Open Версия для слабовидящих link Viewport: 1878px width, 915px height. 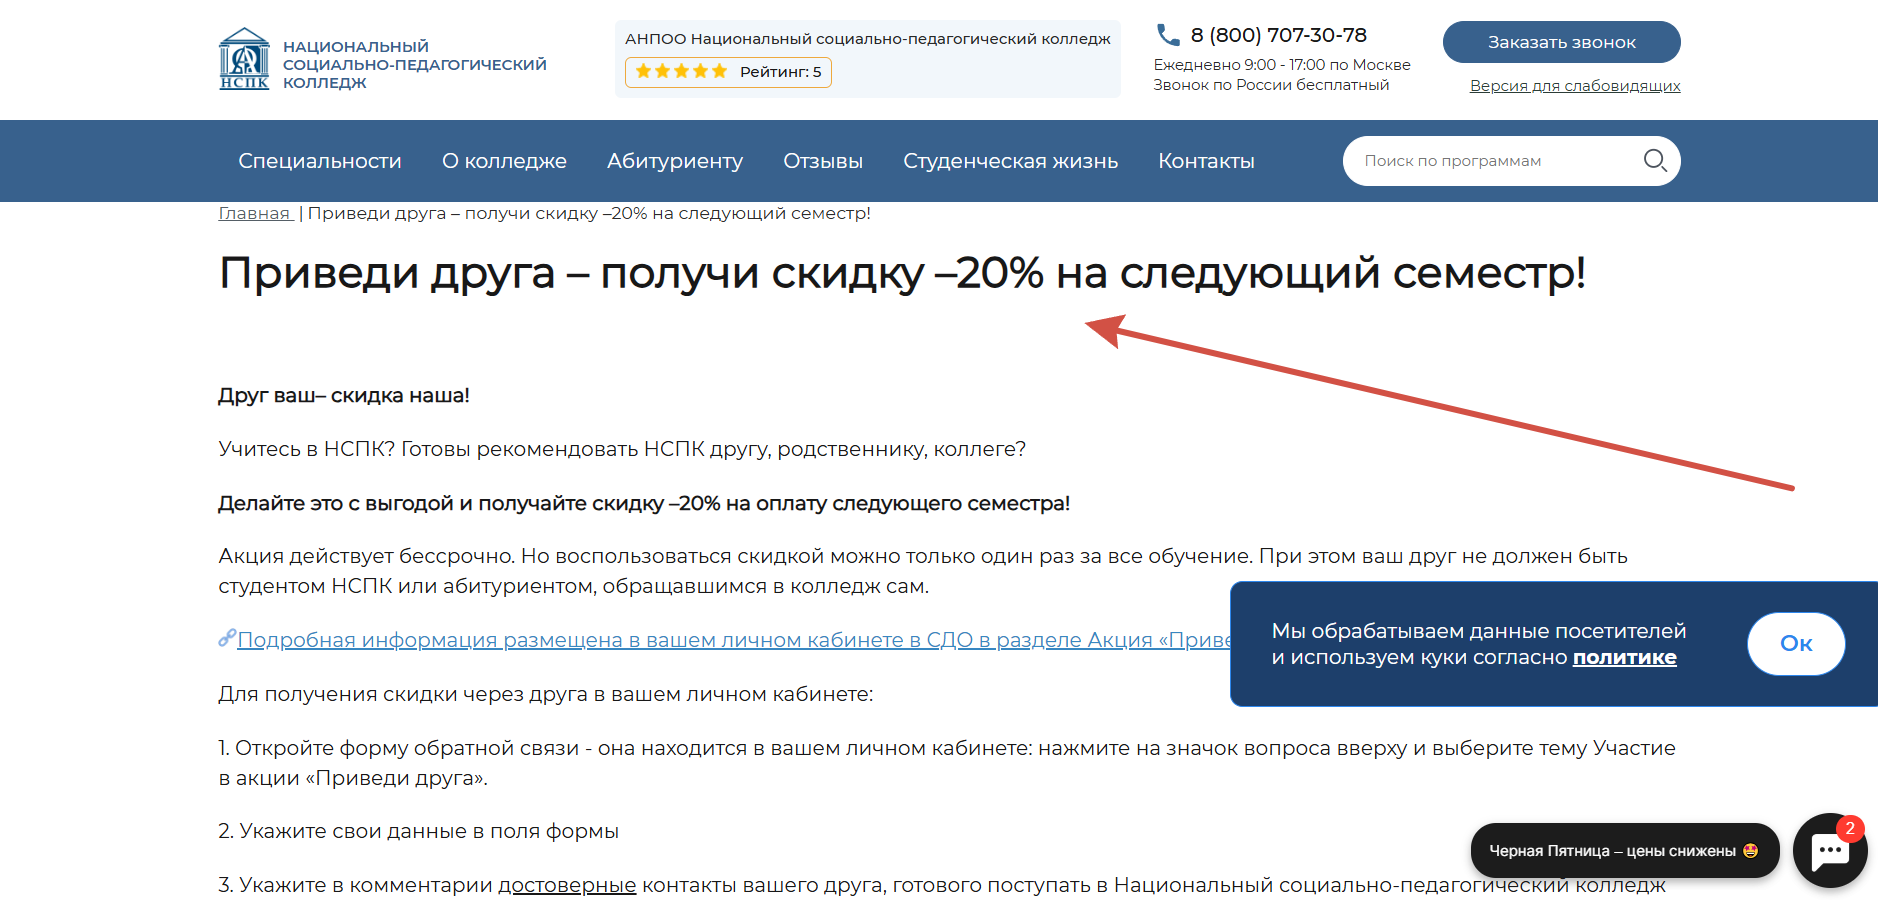[x=1575, y=86]
